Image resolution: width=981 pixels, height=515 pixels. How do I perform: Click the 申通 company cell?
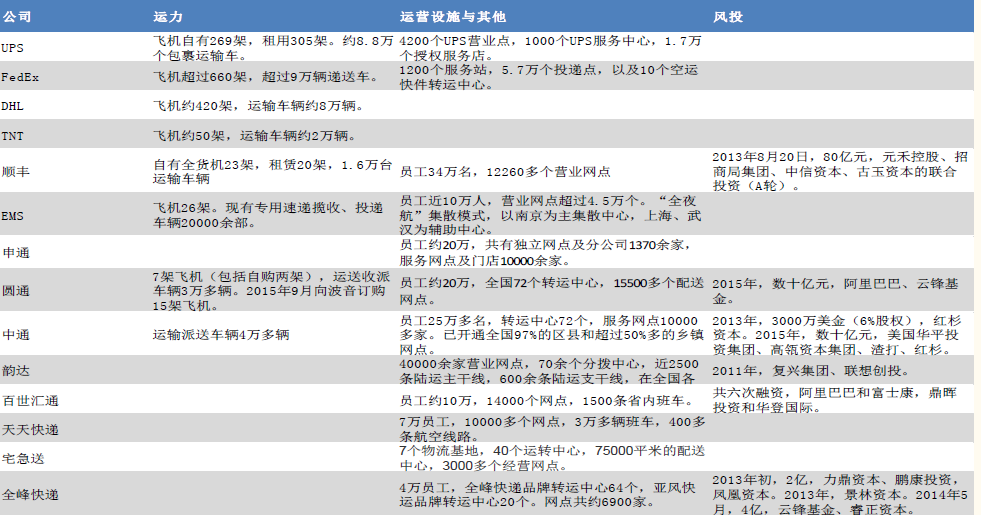[16, 253]
